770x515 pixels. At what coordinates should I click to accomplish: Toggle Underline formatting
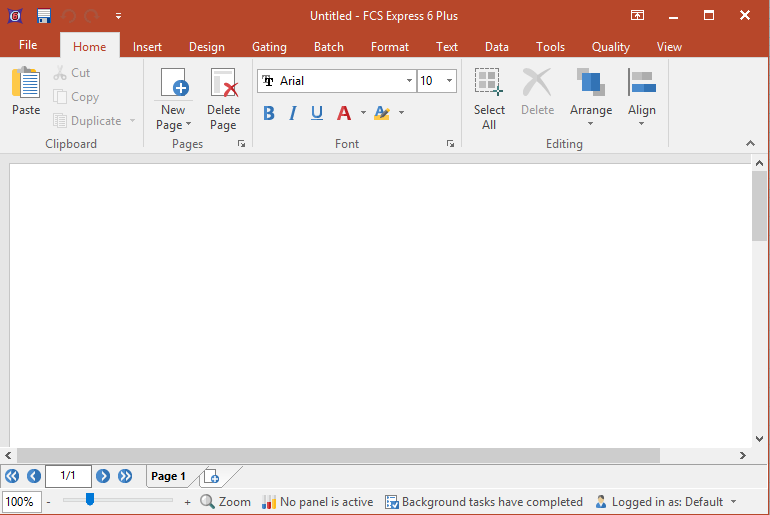[x=317, y=113]
